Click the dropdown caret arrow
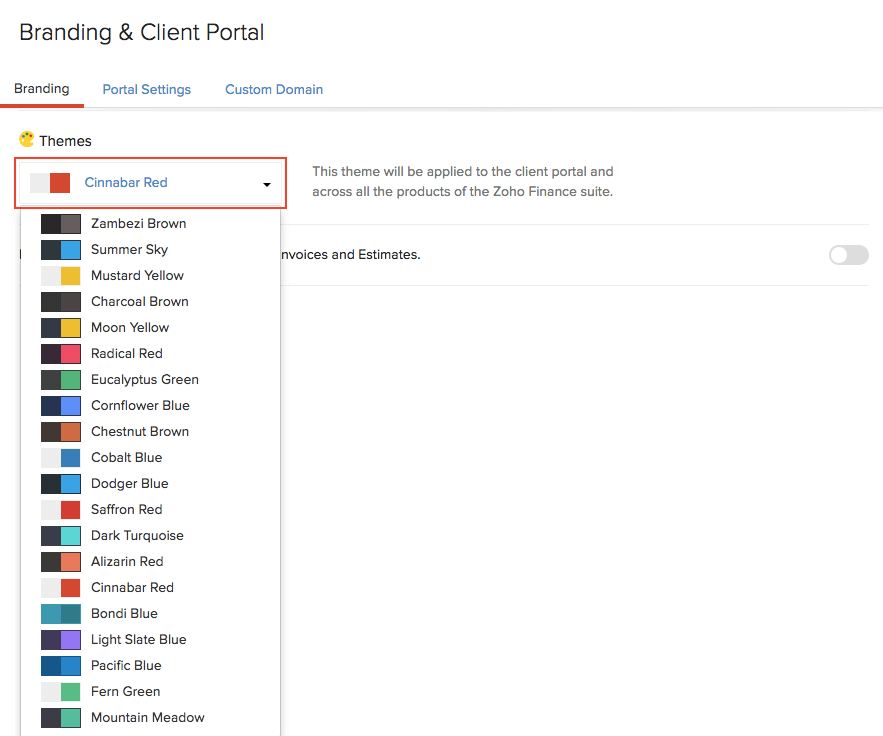The image size is (883, 736). point(267,185)
